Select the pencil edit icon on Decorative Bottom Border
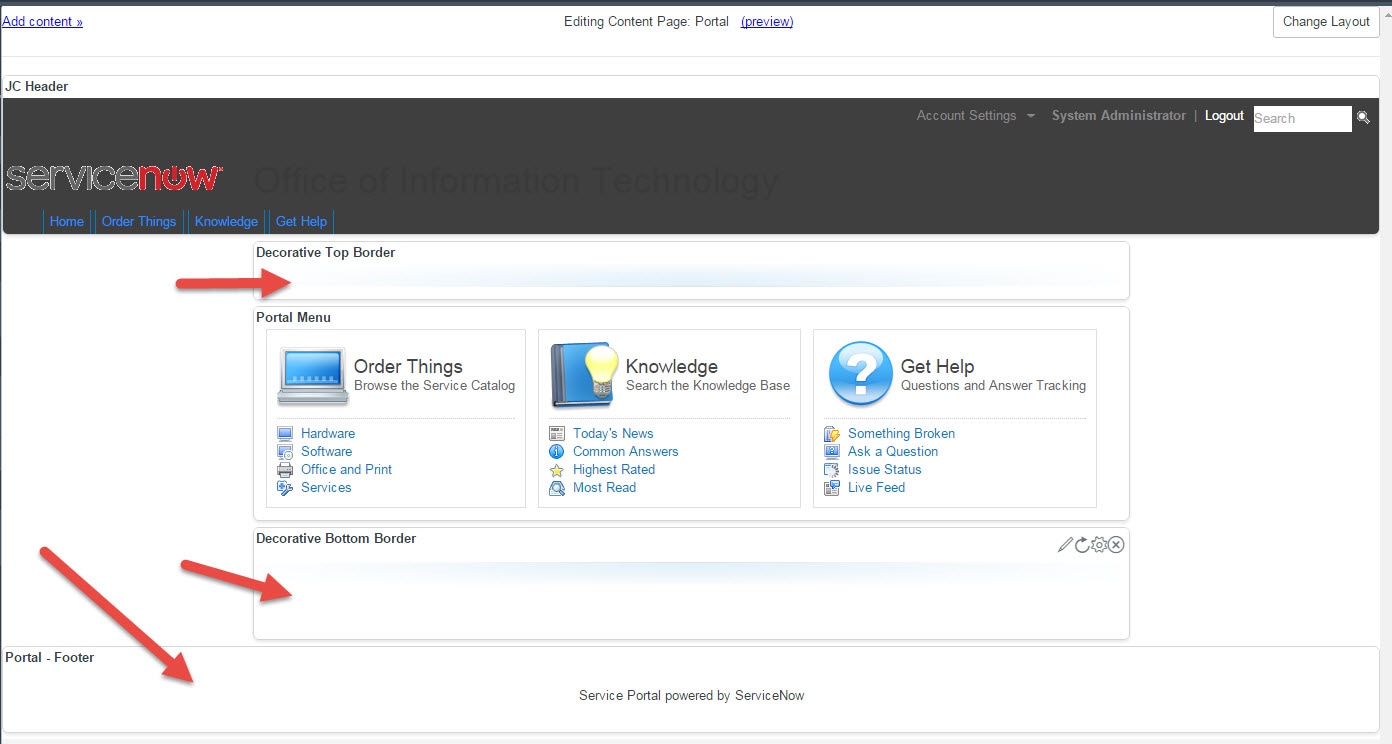The width and height of the screenshot is (1392, 744). (1064, 544)
